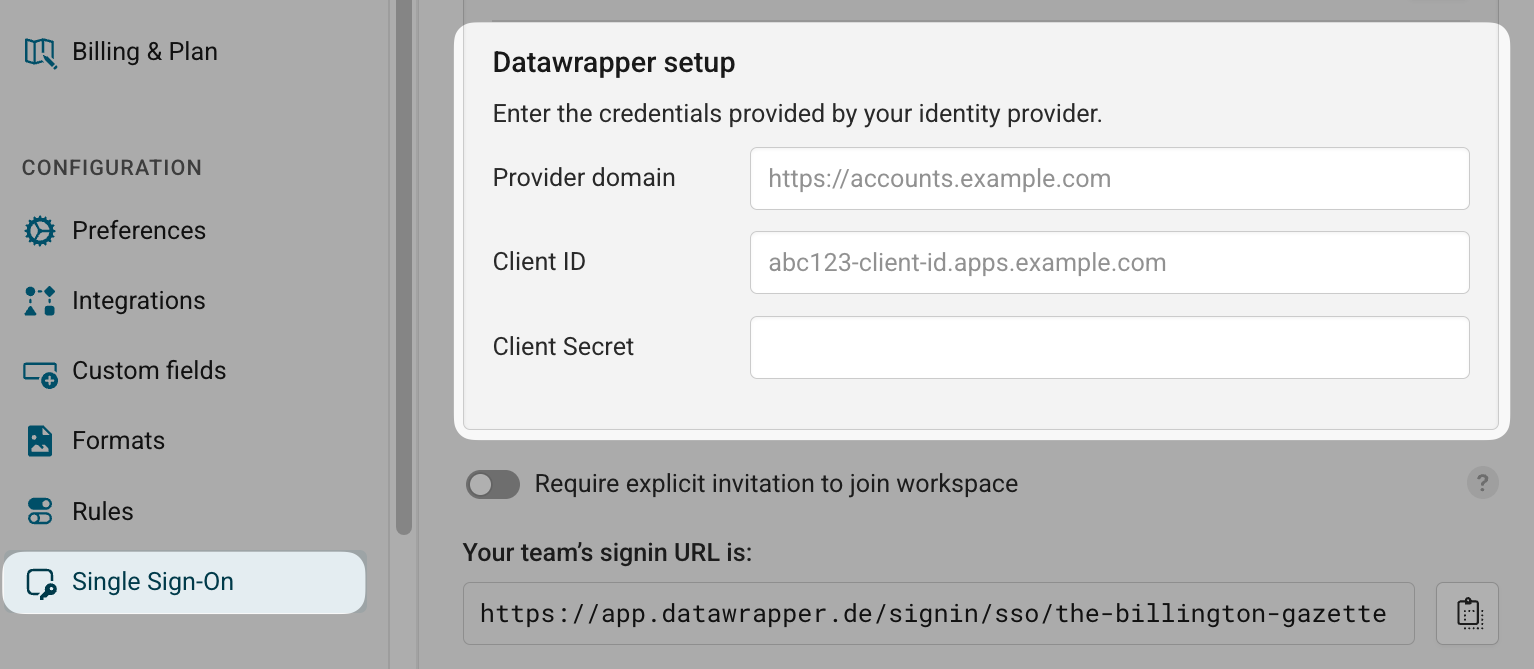Click the Rules toggles icon
1534x669 pixels.
point(40,512)
